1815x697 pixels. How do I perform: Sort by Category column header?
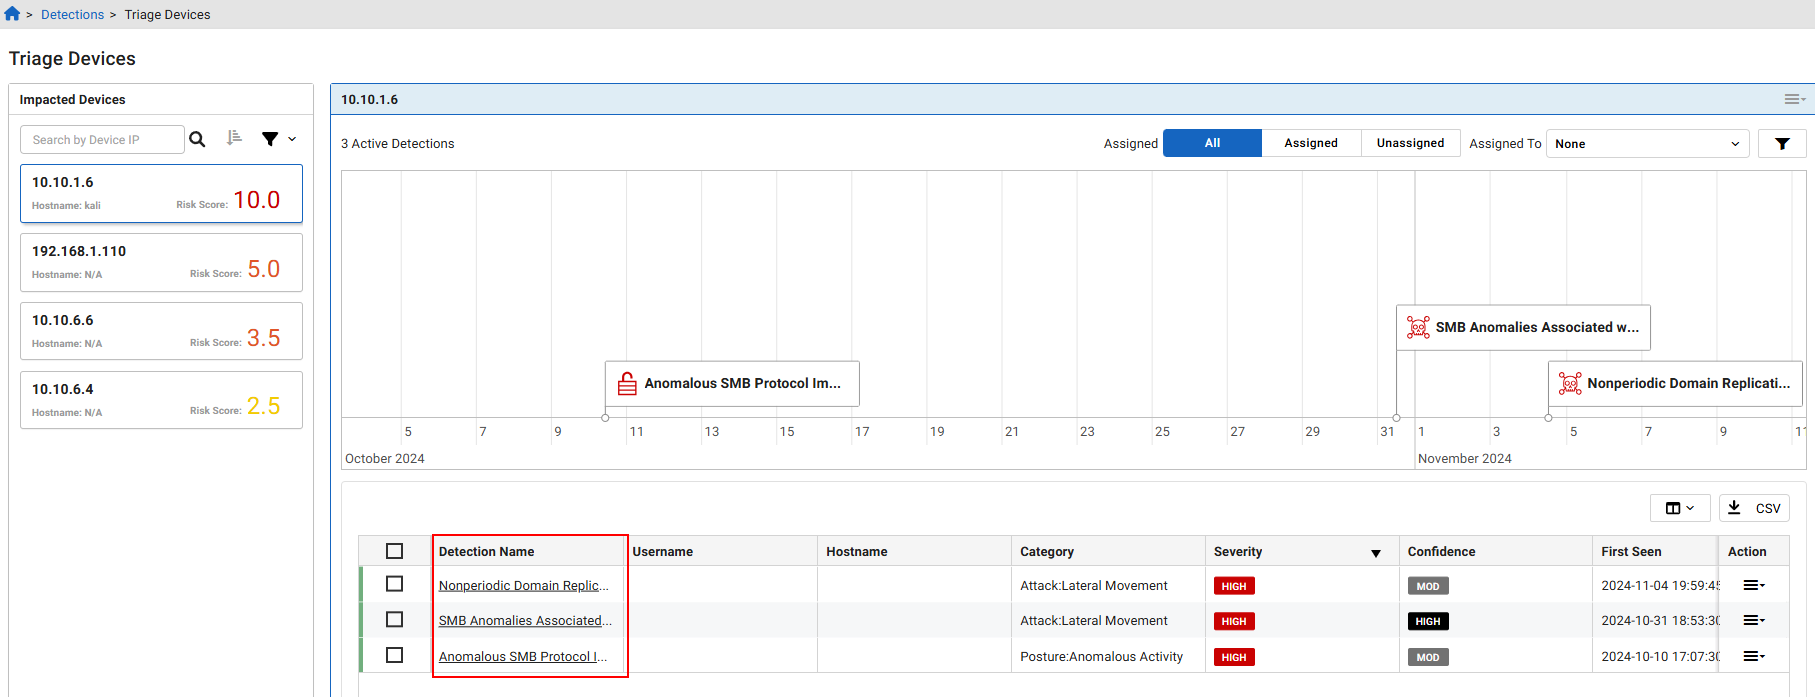[1046, 552]
